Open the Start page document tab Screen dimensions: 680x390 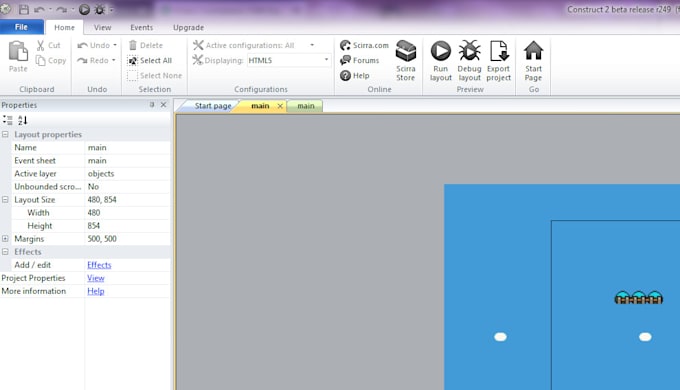pyautogui.click(x=212, y=106)
